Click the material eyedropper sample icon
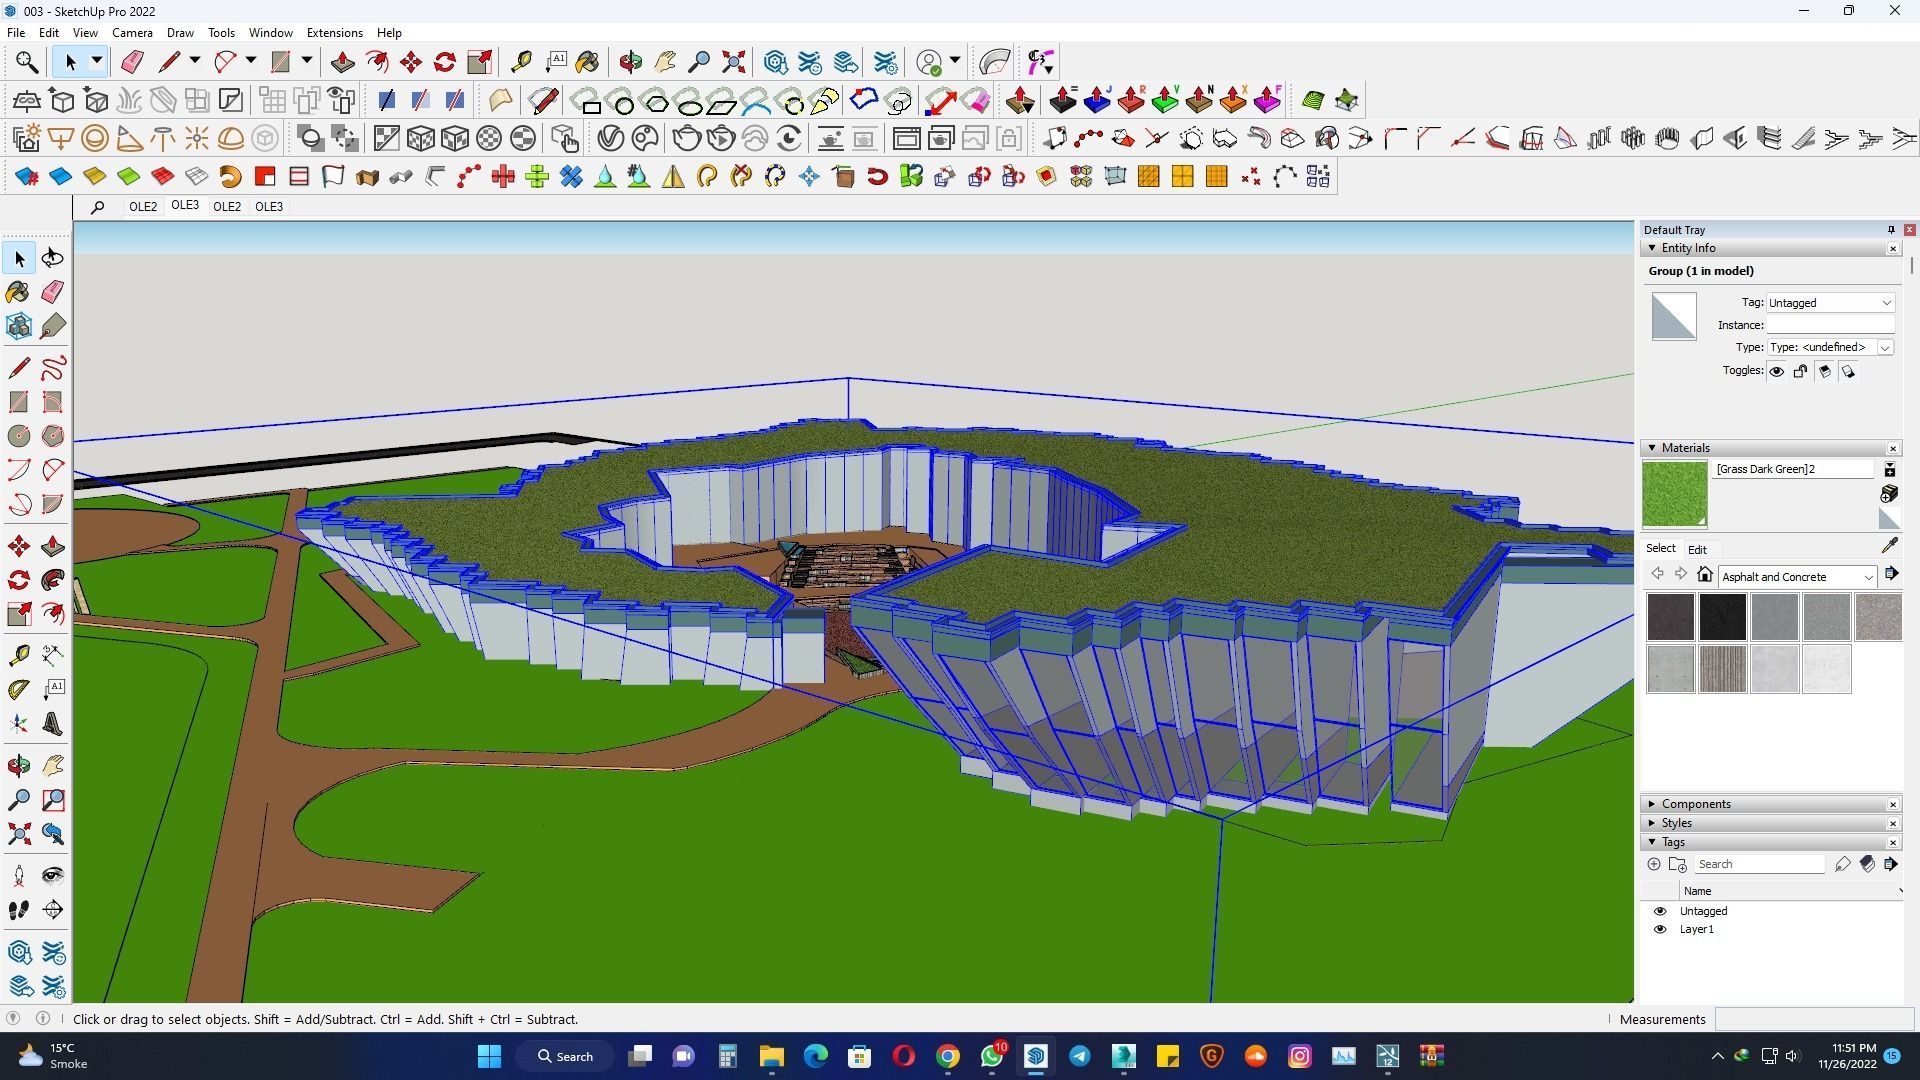 point(1889,546)
